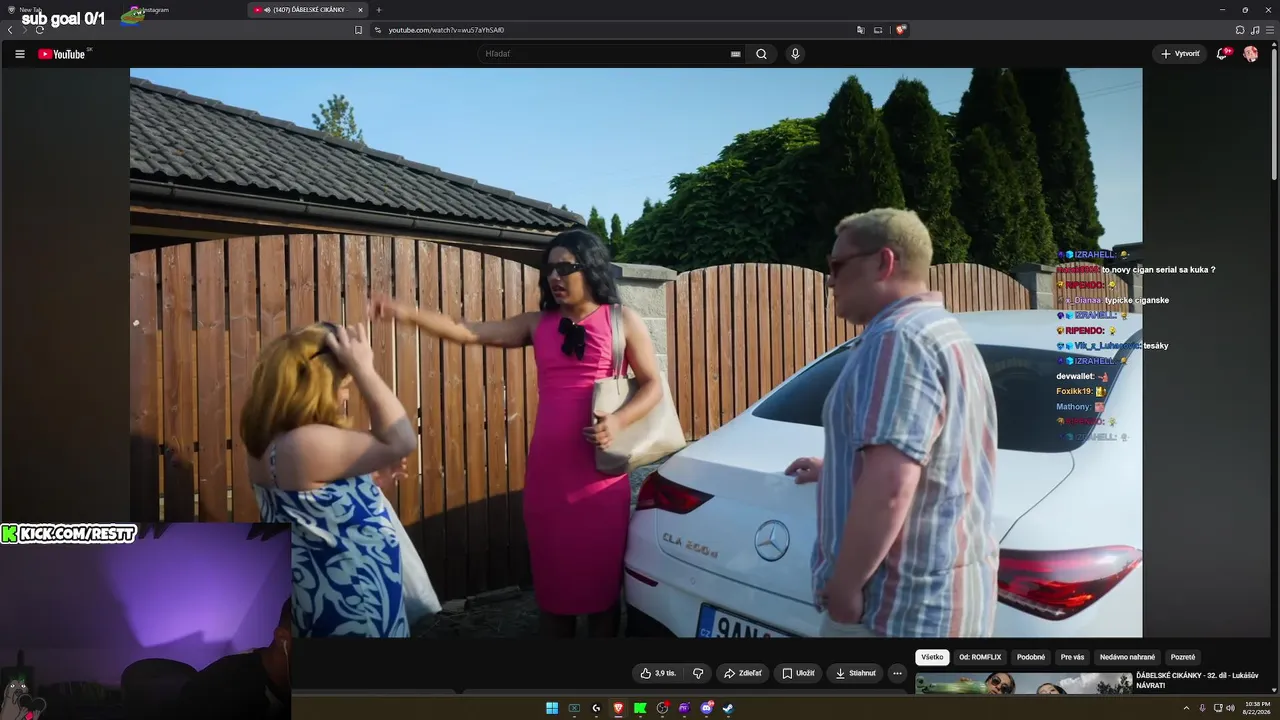The image size is (1280, 720).
Task: Click the main video player to pause
Action: click(636, 352)
